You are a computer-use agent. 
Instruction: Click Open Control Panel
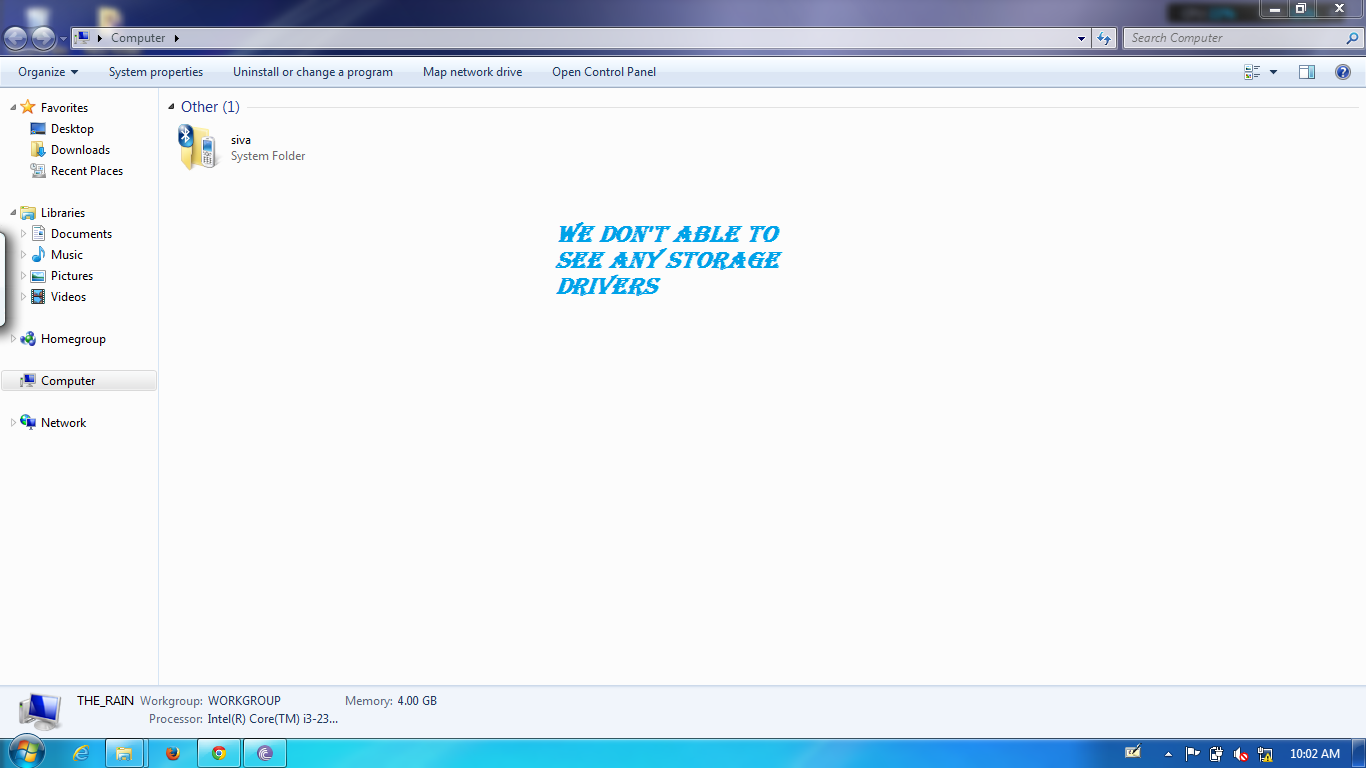pos(604,72)
